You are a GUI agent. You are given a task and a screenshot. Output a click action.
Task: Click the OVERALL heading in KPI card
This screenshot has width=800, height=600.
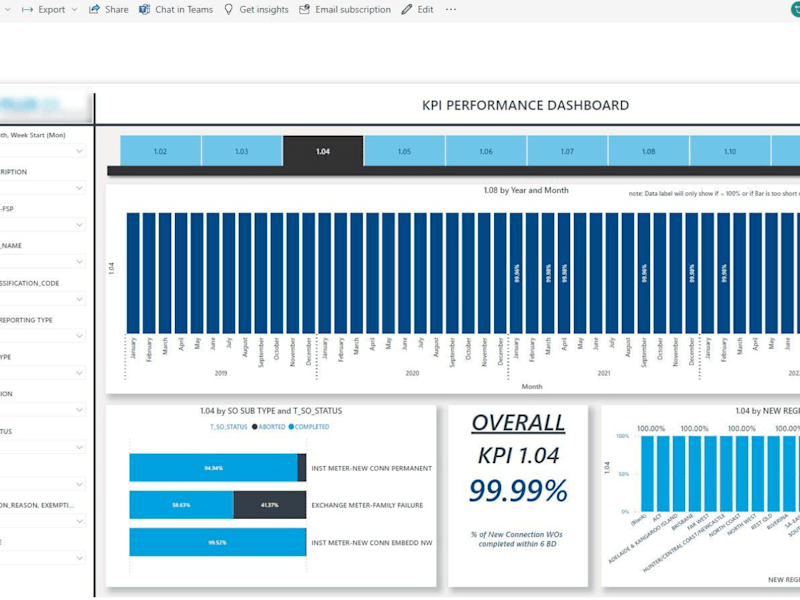click(518, 423)
